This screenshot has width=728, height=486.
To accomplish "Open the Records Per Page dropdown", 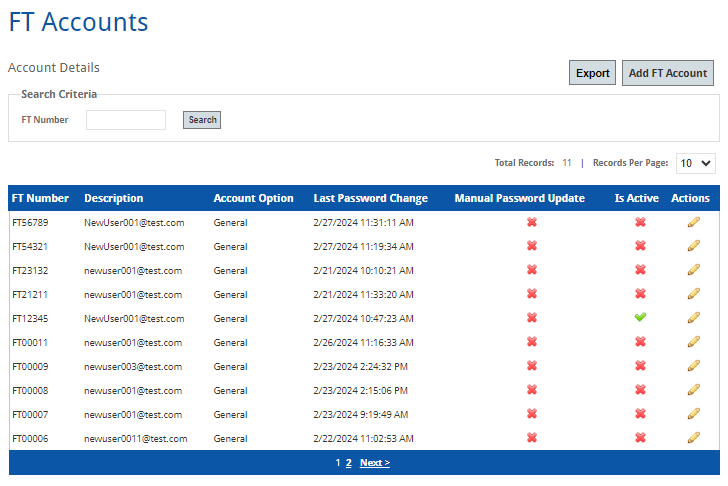I will [x=696, y=163].
